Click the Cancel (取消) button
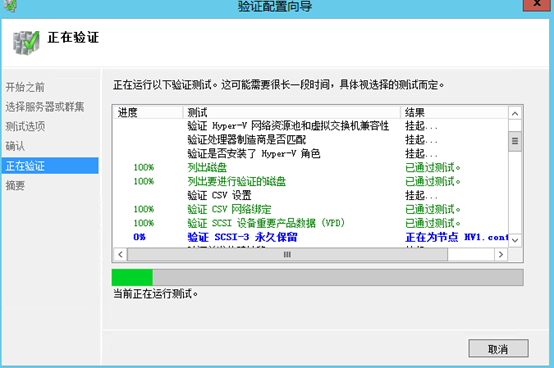 pyautogui.click(x=498, y=349)
